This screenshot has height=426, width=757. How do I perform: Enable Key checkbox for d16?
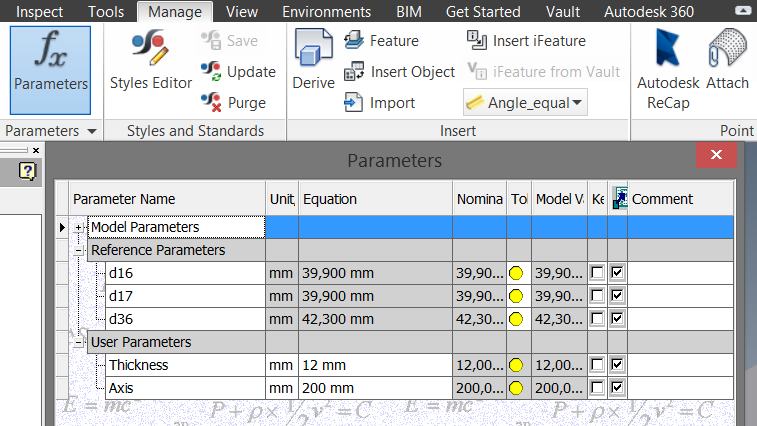tap(597, 273)
